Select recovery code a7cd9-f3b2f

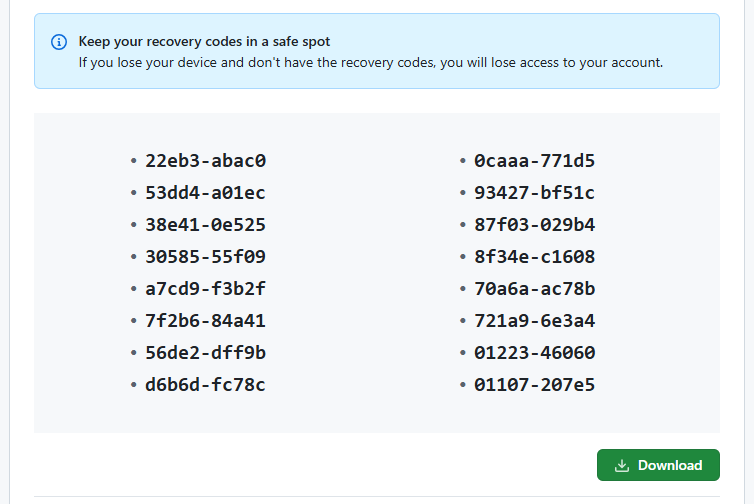click(x=205, y=289)
